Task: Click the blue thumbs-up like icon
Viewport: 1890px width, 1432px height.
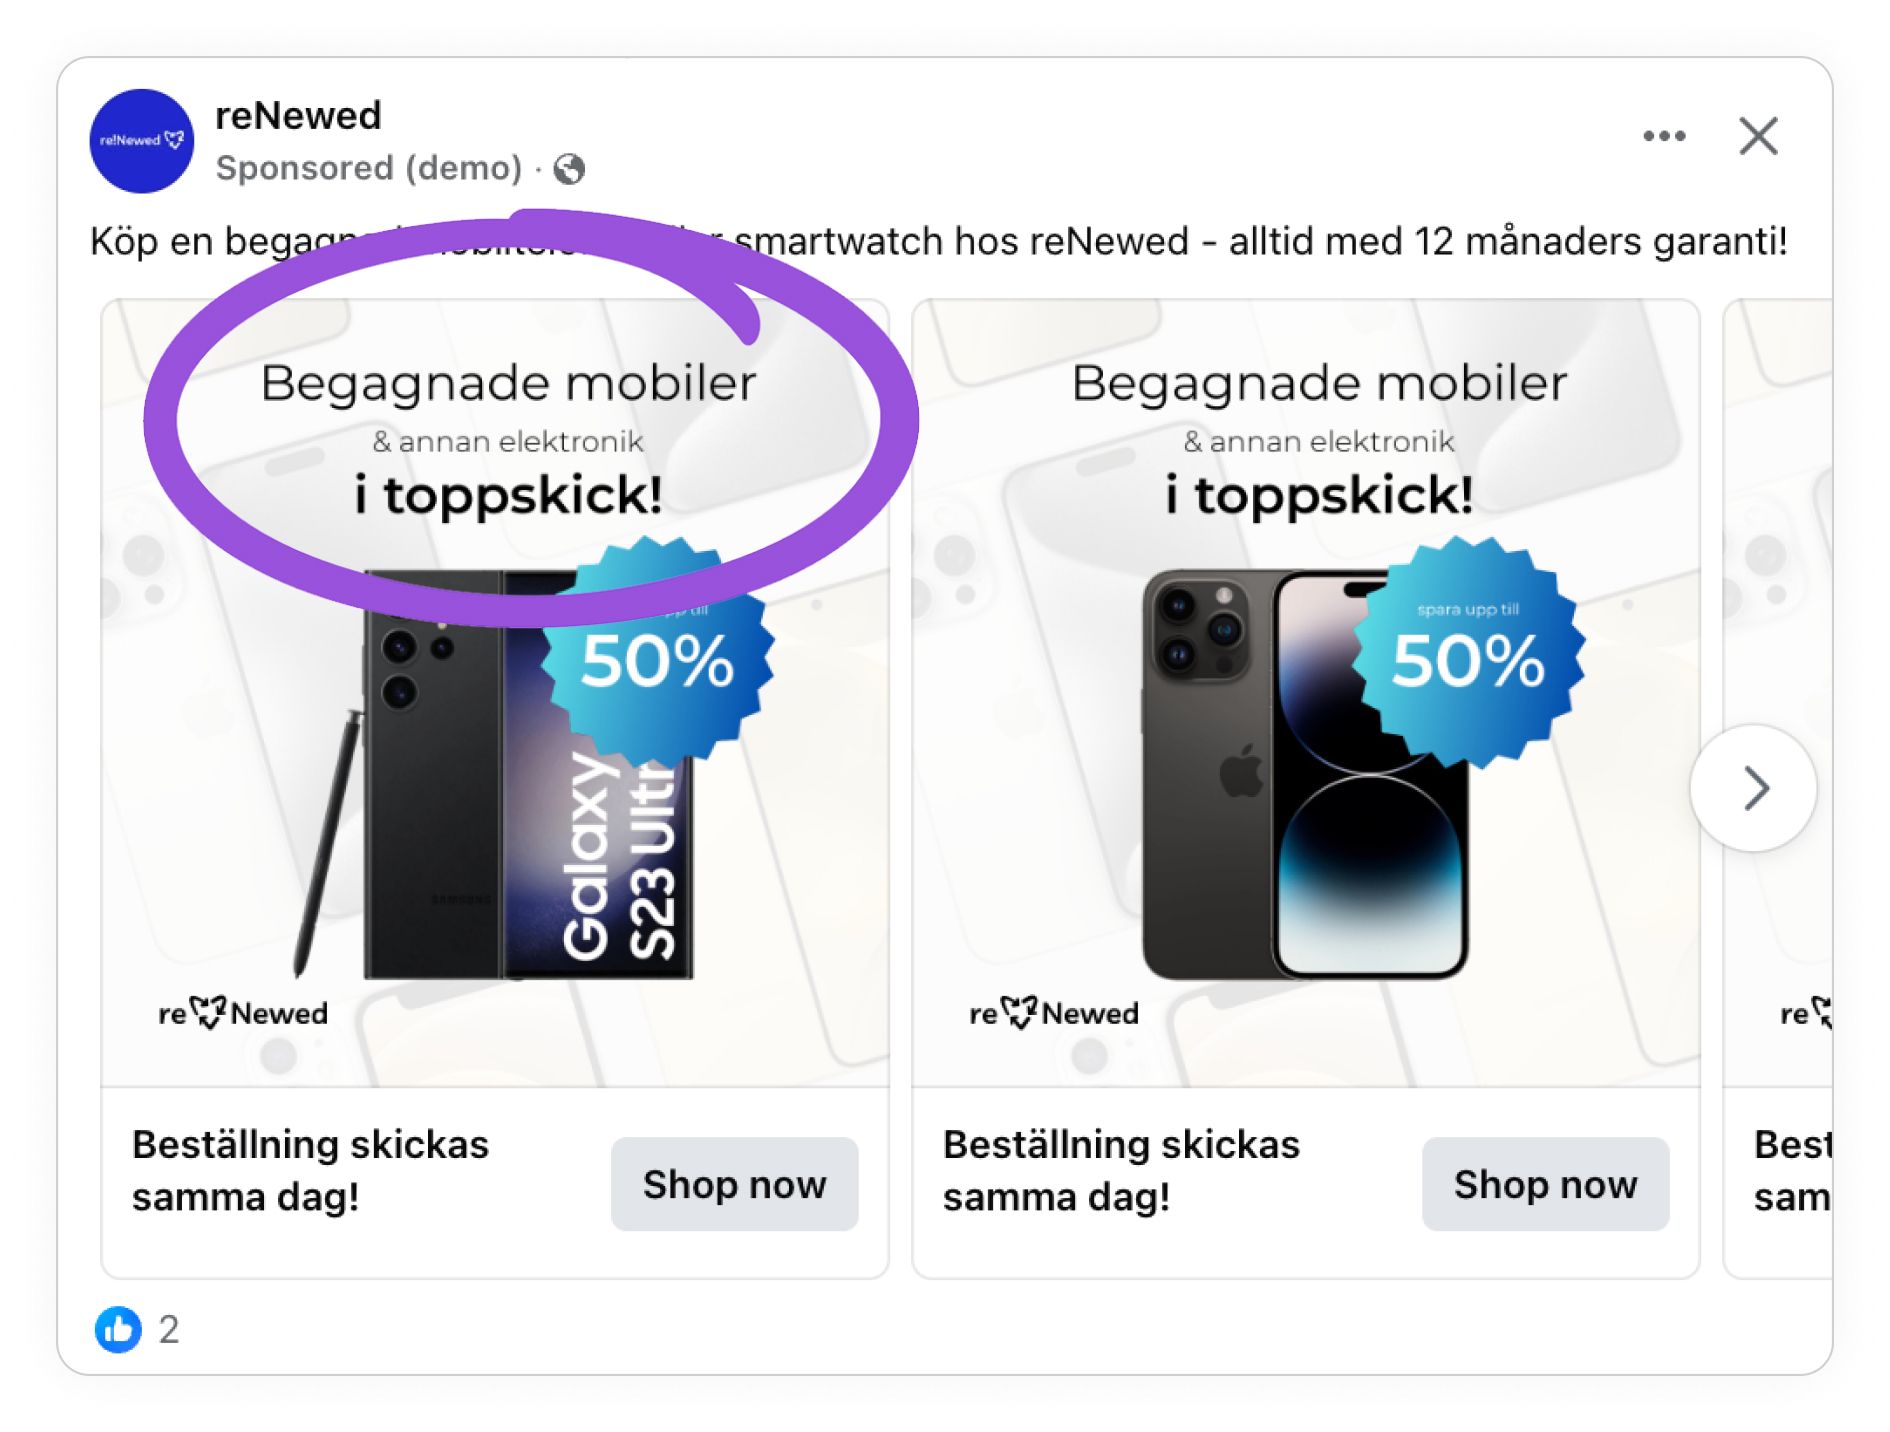Action: (x=118, y=1329)
